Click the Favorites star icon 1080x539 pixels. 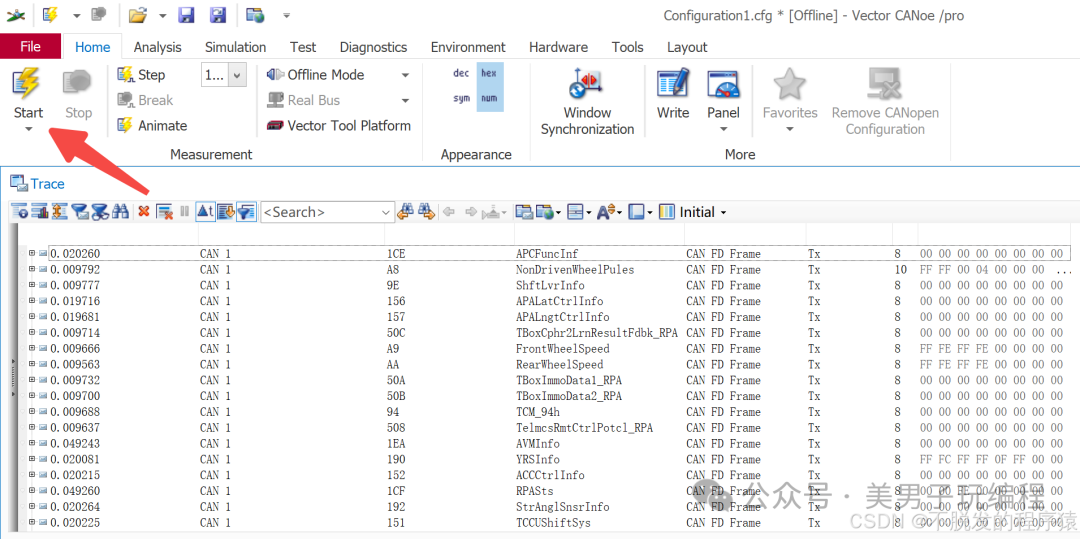click(x=789, y=84)
